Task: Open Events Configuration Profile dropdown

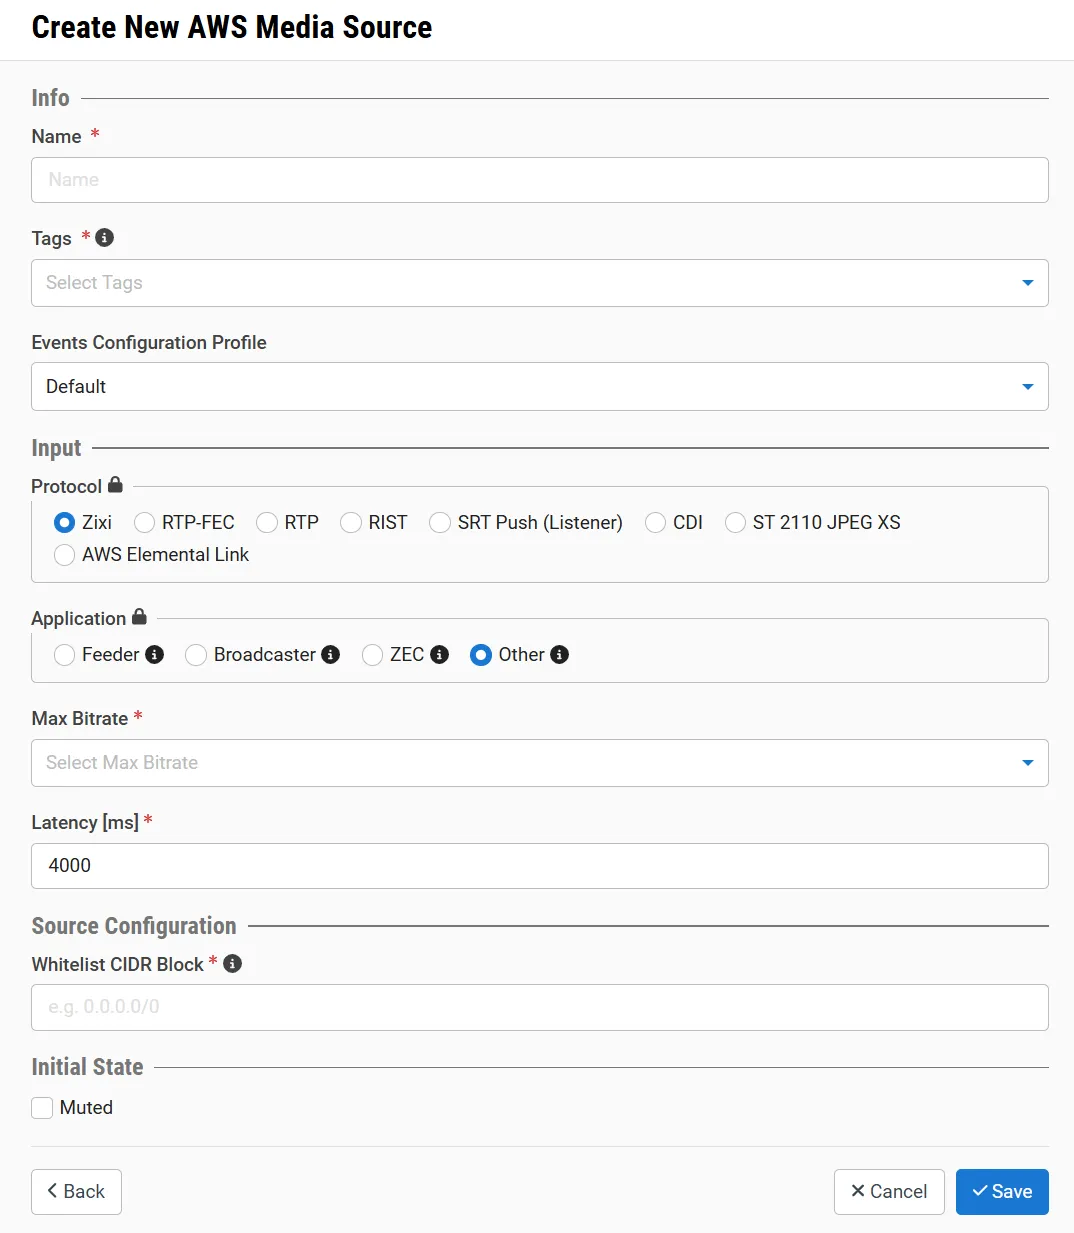Action: 540,386
